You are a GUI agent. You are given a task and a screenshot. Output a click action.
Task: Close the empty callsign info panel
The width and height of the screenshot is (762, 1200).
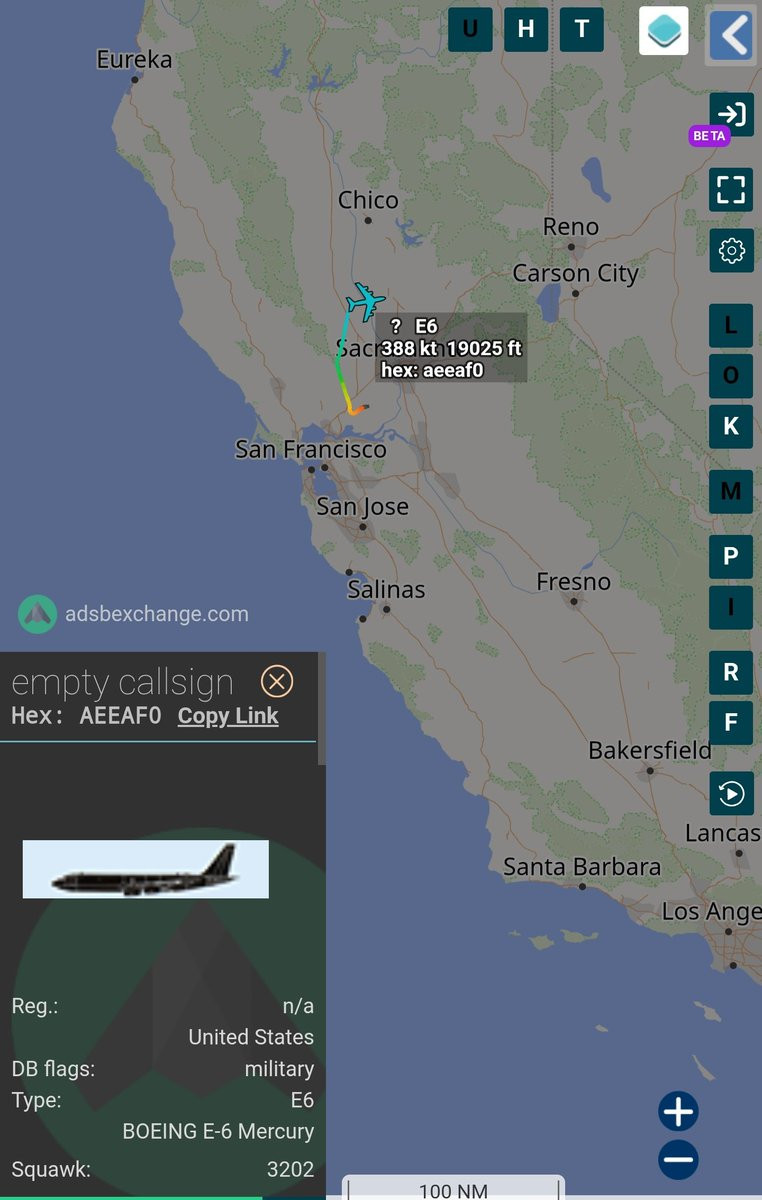(277, 682)
